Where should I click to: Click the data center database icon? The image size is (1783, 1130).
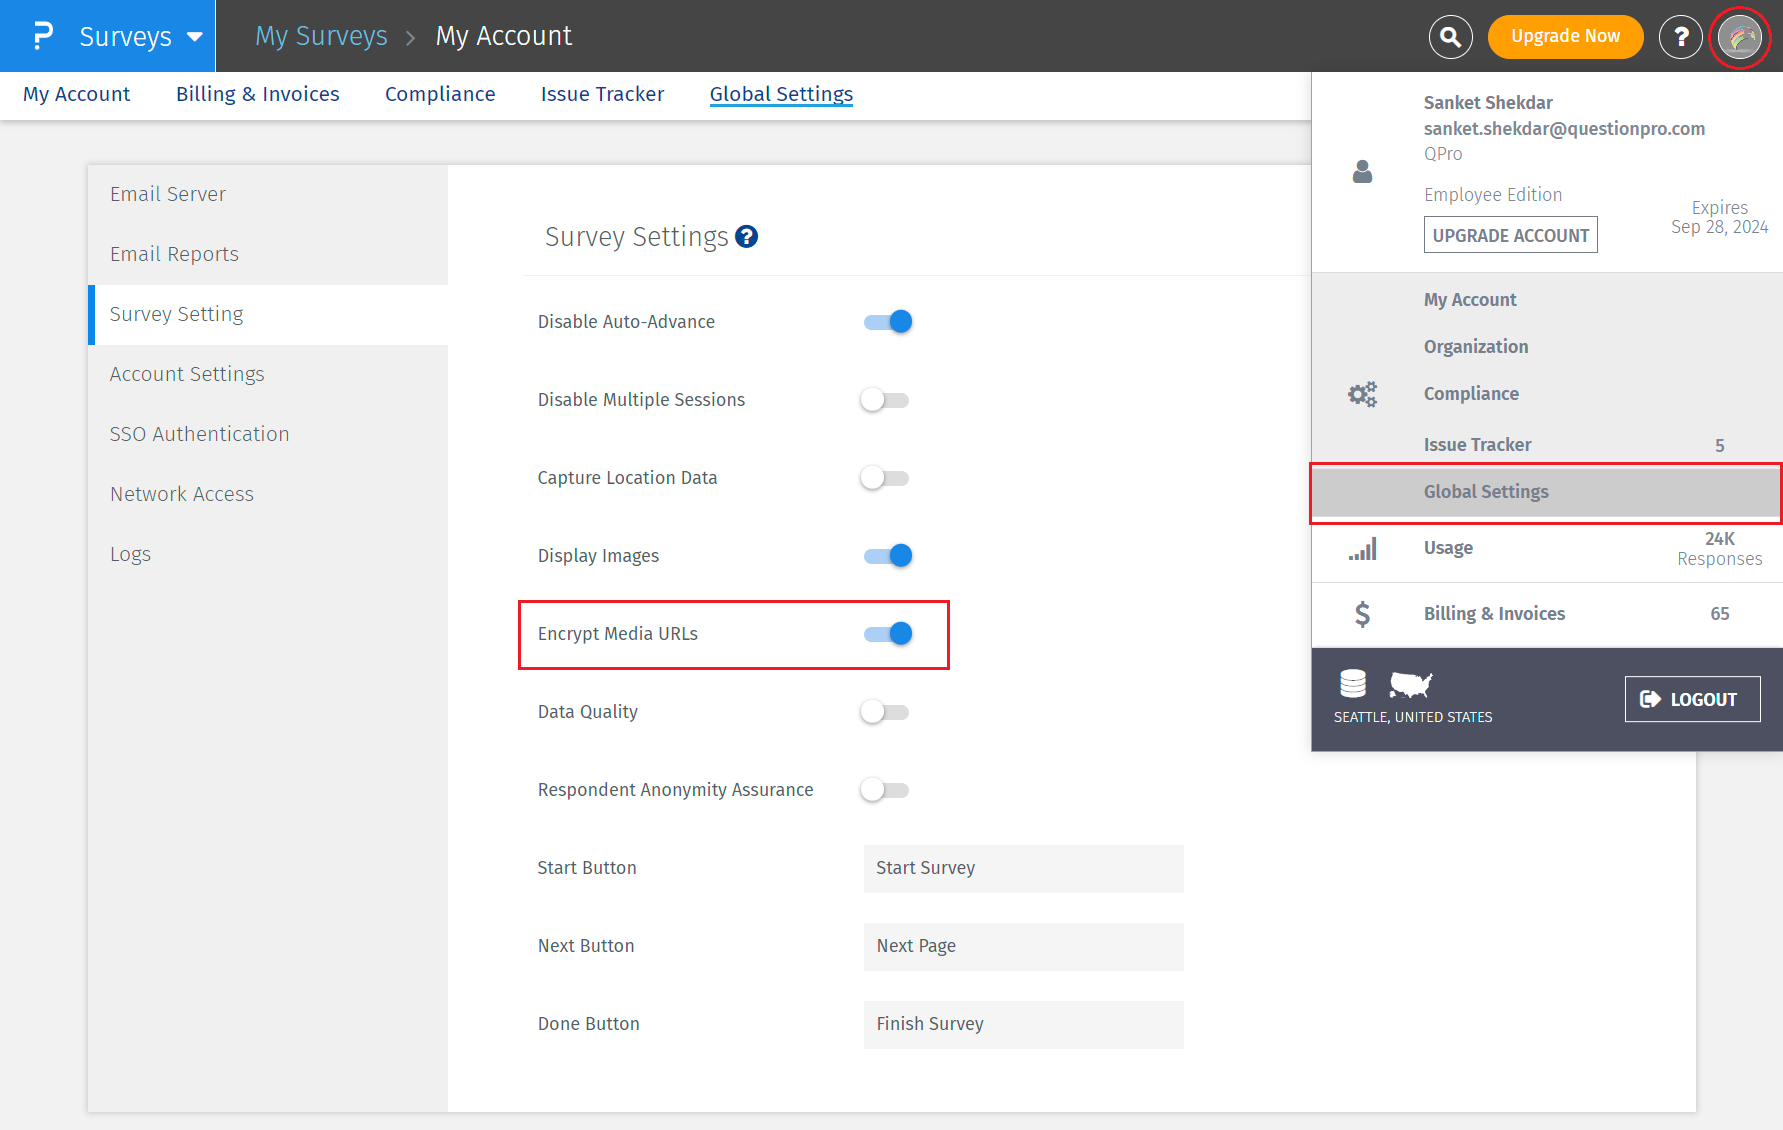click(1352, 684)
